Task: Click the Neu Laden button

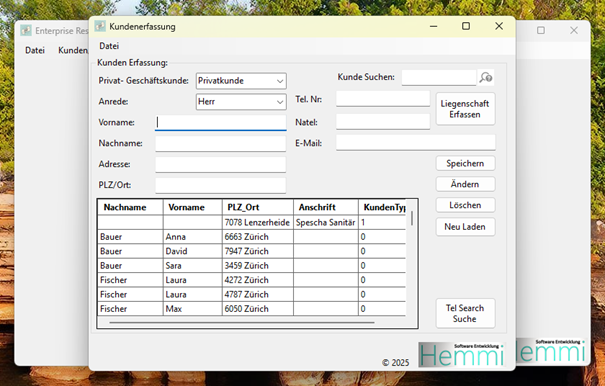Action: (x=465, y=227)
